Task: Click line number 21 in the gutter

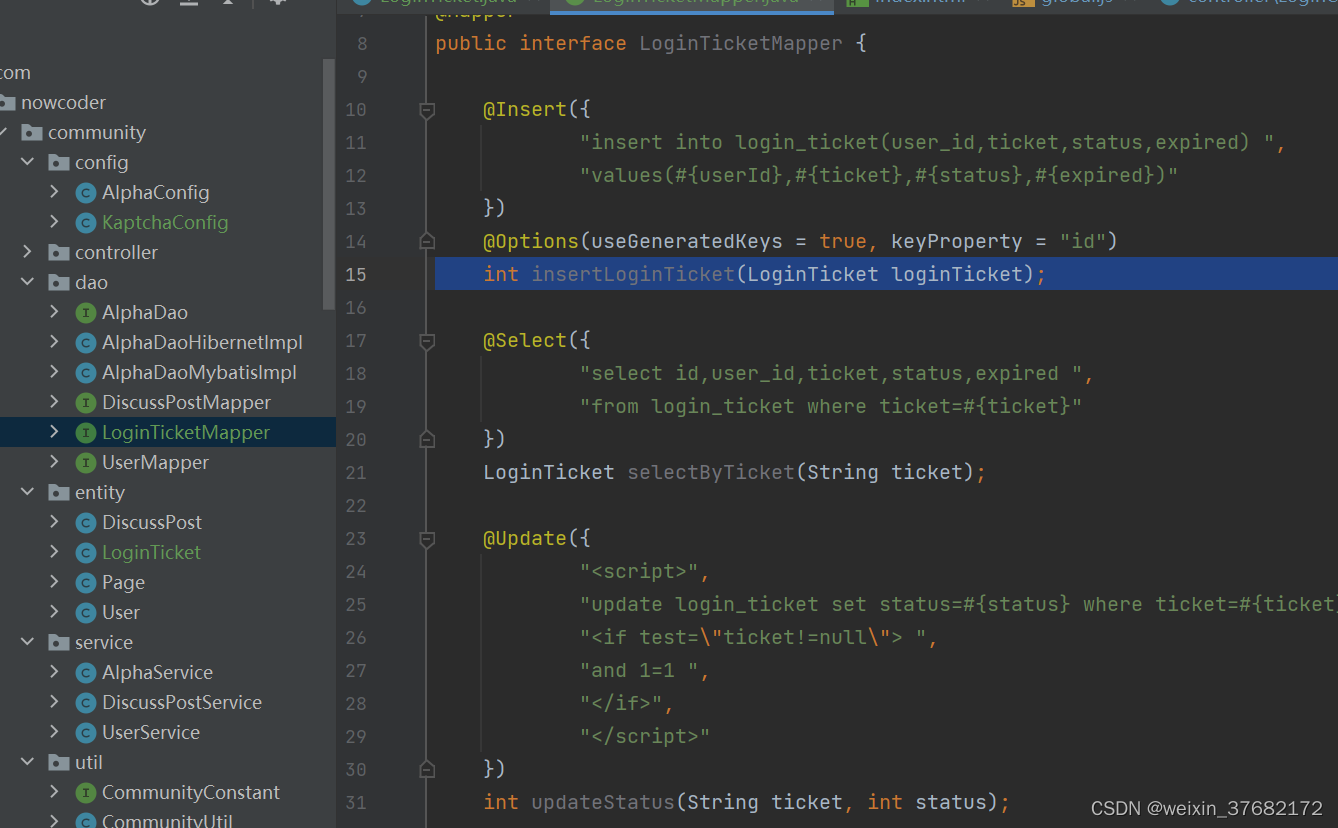Action: pyautogui.click(x=356, y=472)
